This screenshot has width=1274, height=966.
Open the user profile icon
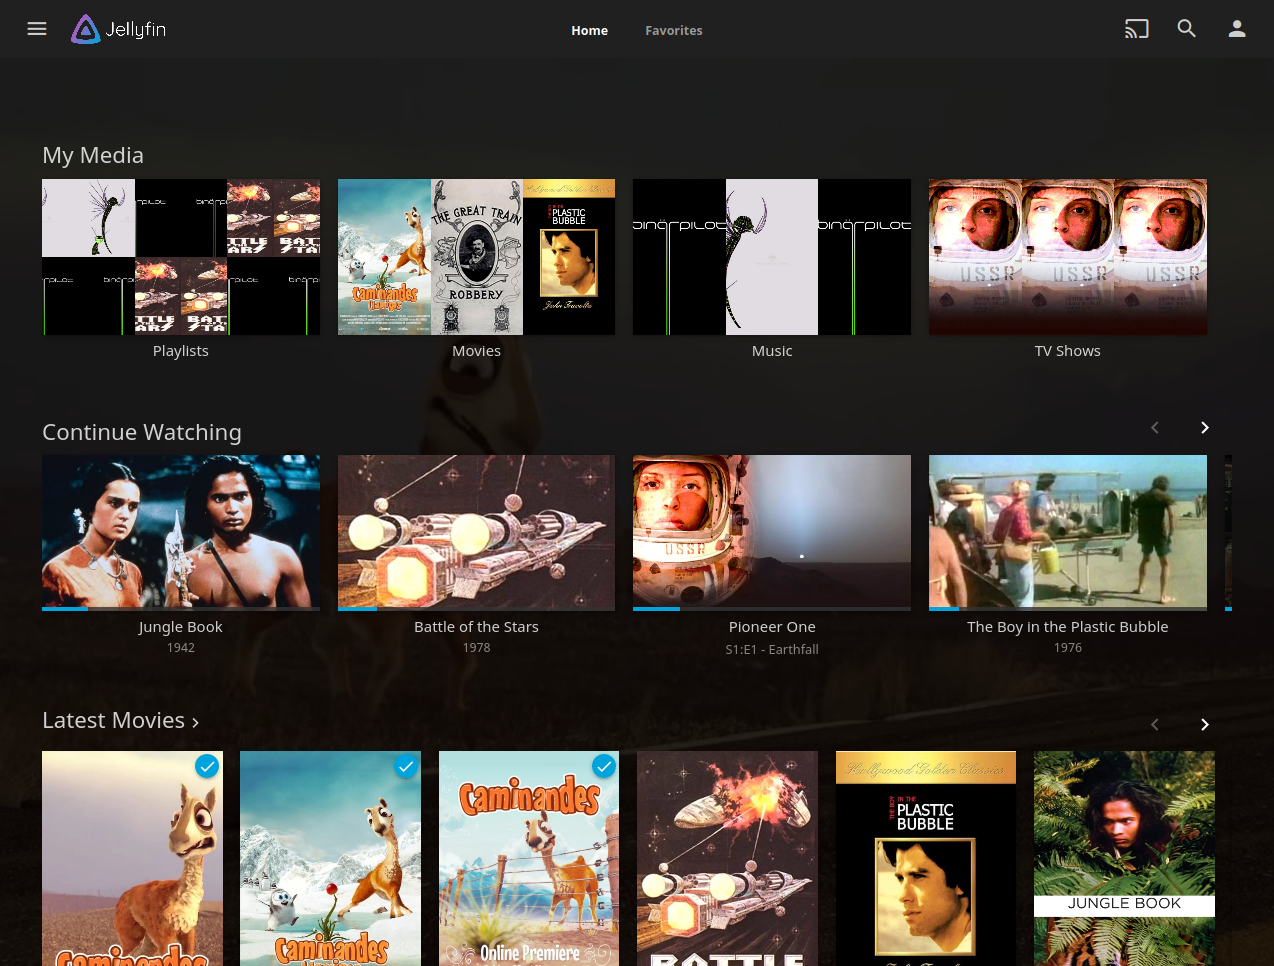[x=1237, y=29]
